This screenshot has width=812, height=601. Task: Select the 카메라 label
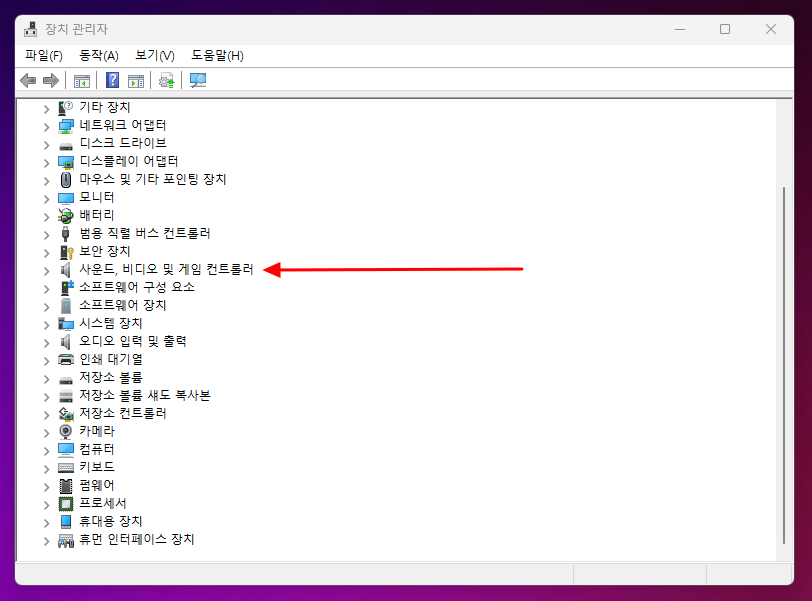[97, 431]
